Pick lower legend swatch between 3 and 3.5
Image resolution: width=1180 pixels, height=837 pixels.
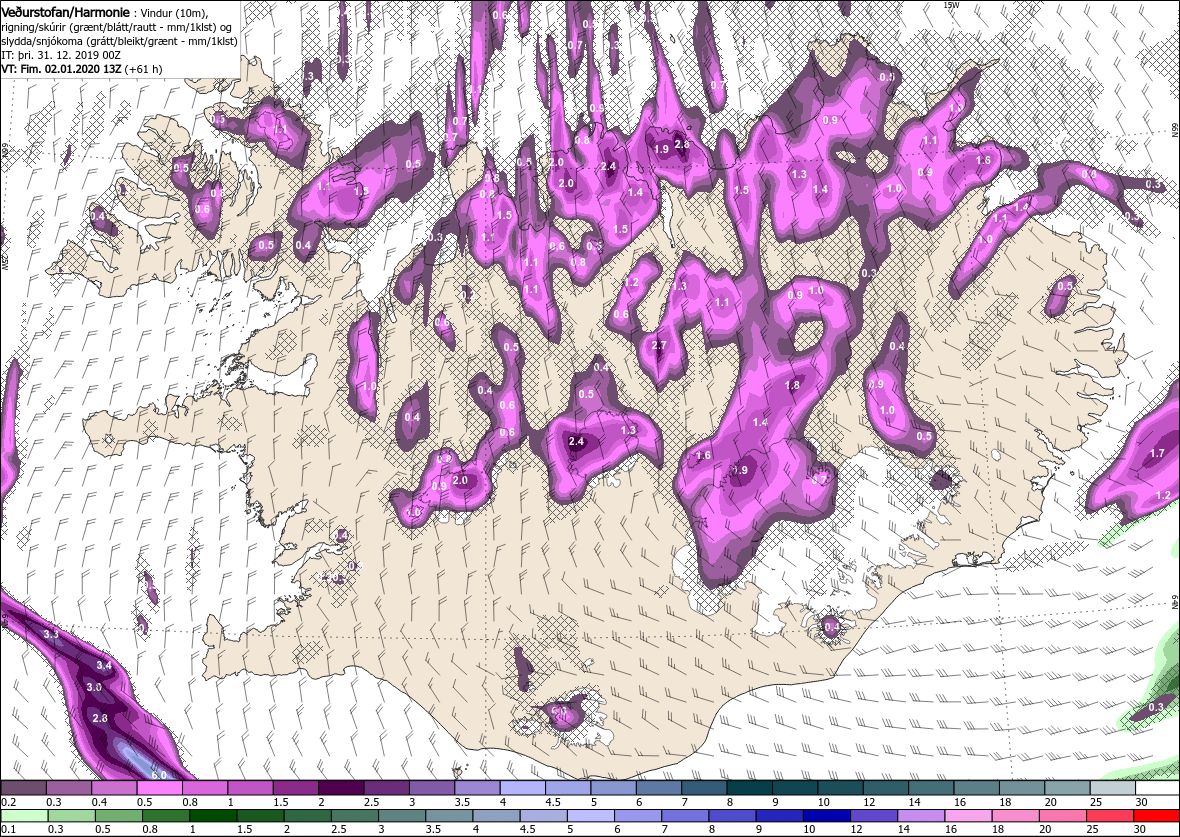(402, 816)
